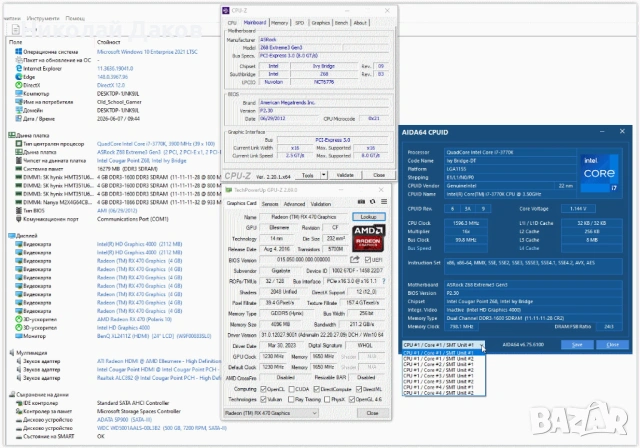
Task: Enable the CUDA checkbox
Action: (291, 389)
